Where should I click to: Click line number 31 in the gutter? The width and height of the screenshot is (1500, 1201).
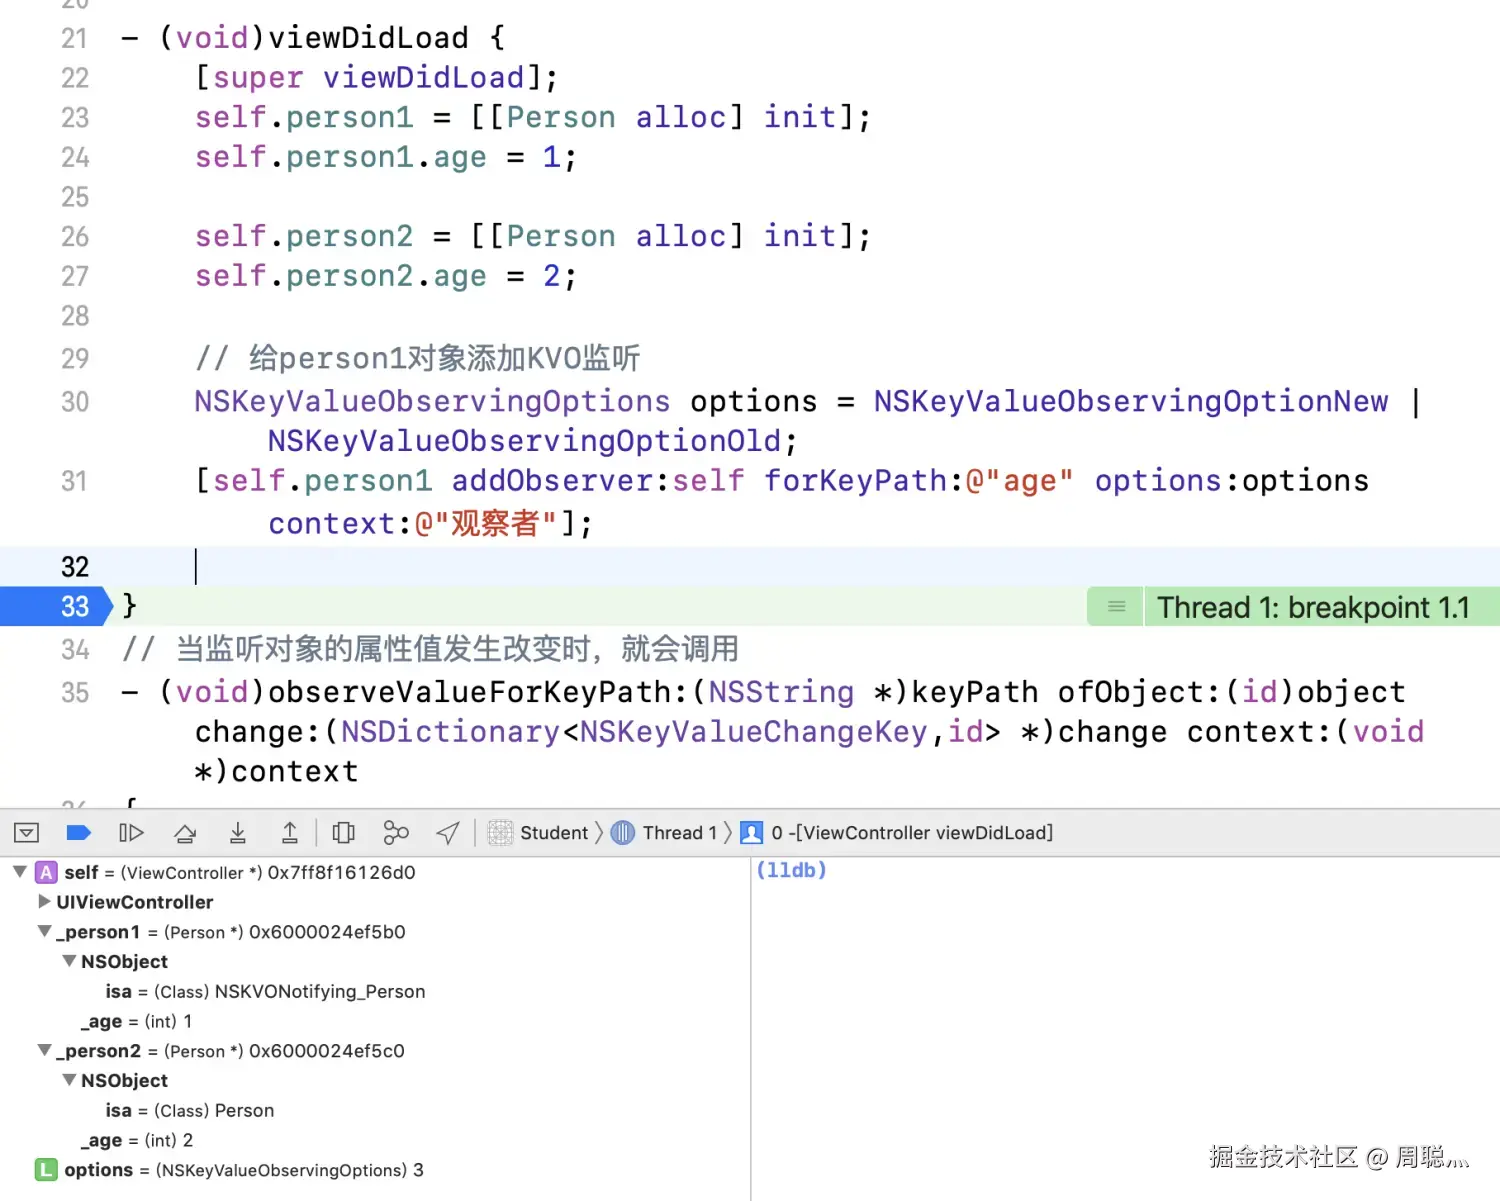[75, 481]
